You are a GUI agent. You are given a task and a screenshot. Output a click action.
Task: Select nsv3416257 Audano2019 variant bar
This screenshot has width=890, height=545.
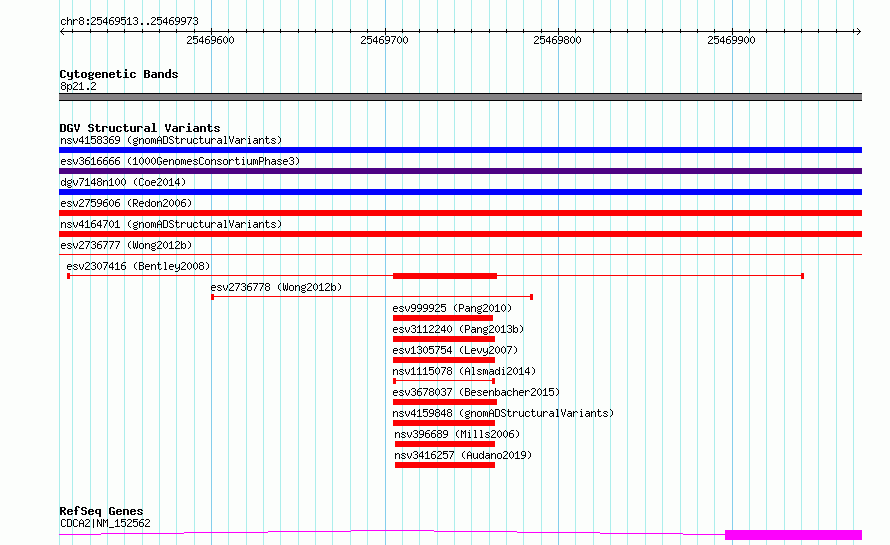(445, 465)
